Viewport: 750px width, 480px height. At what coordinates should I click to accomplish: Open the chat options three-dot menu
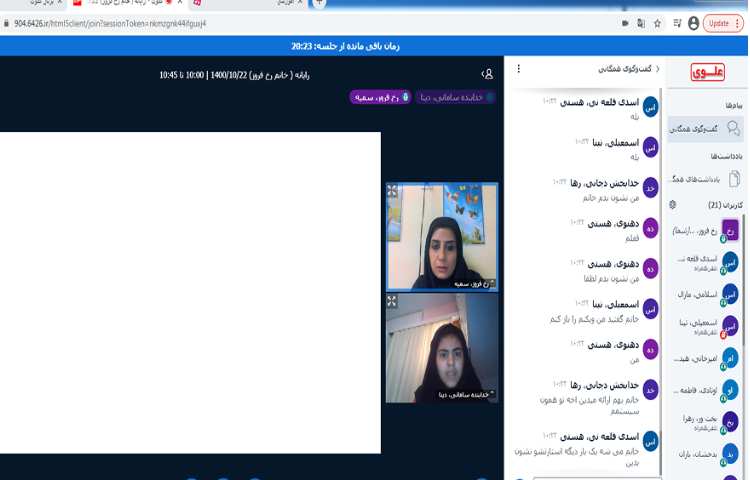point(518,69)
